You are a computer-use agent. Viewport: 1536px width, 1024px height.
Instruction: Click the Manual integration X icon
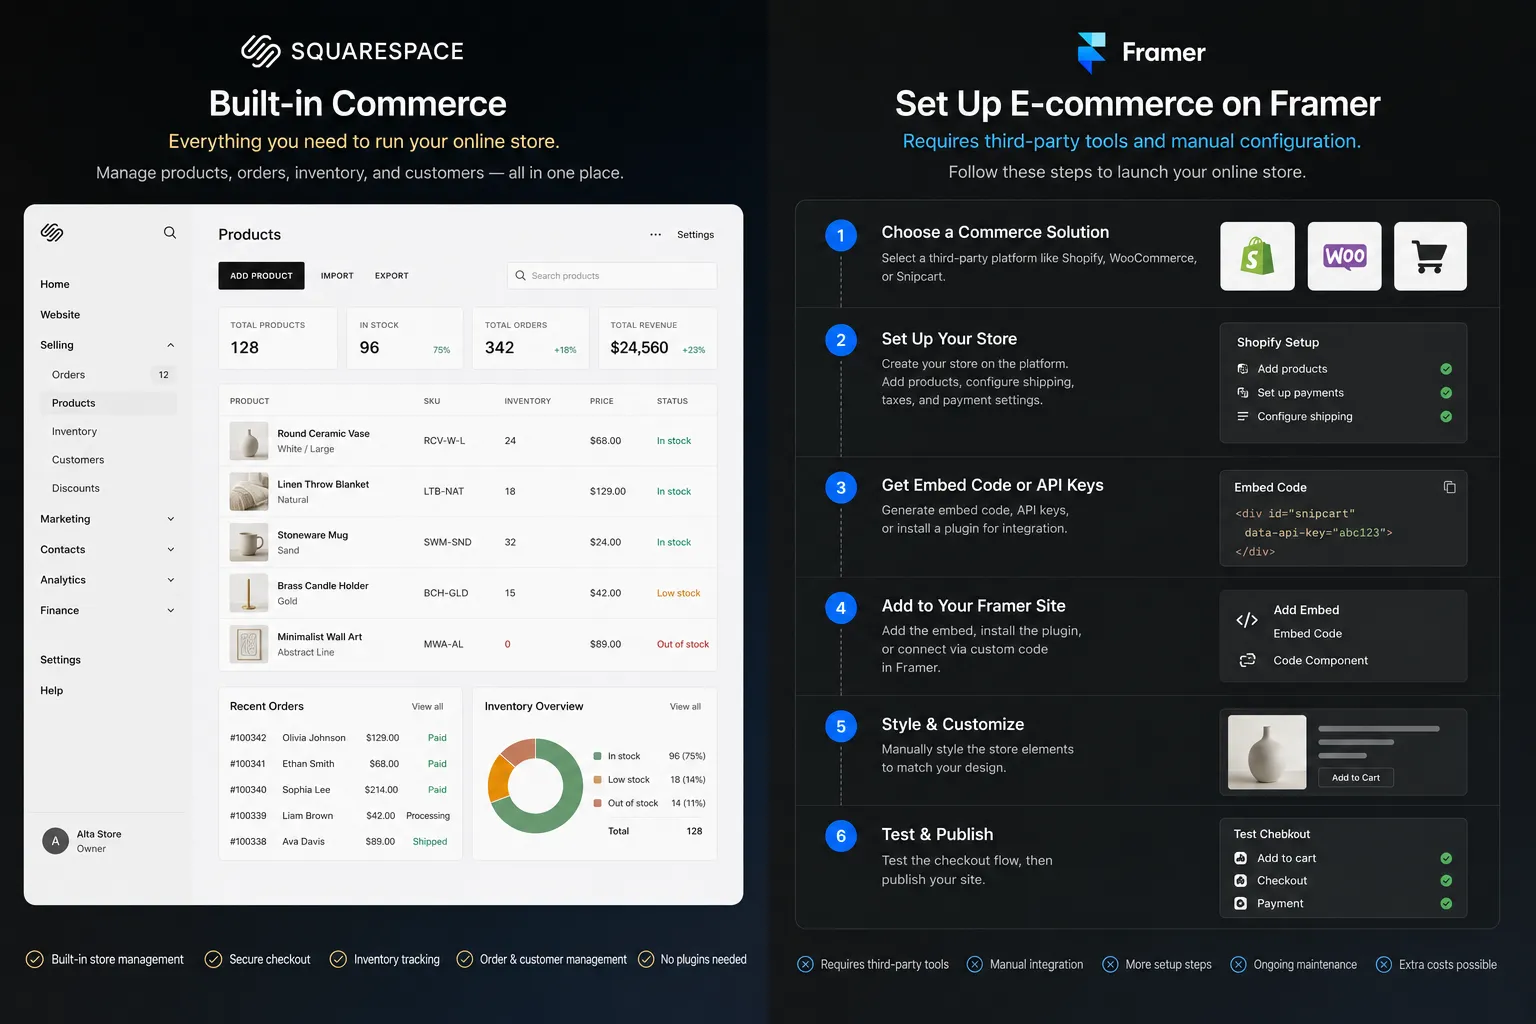(x=974, y=964)
